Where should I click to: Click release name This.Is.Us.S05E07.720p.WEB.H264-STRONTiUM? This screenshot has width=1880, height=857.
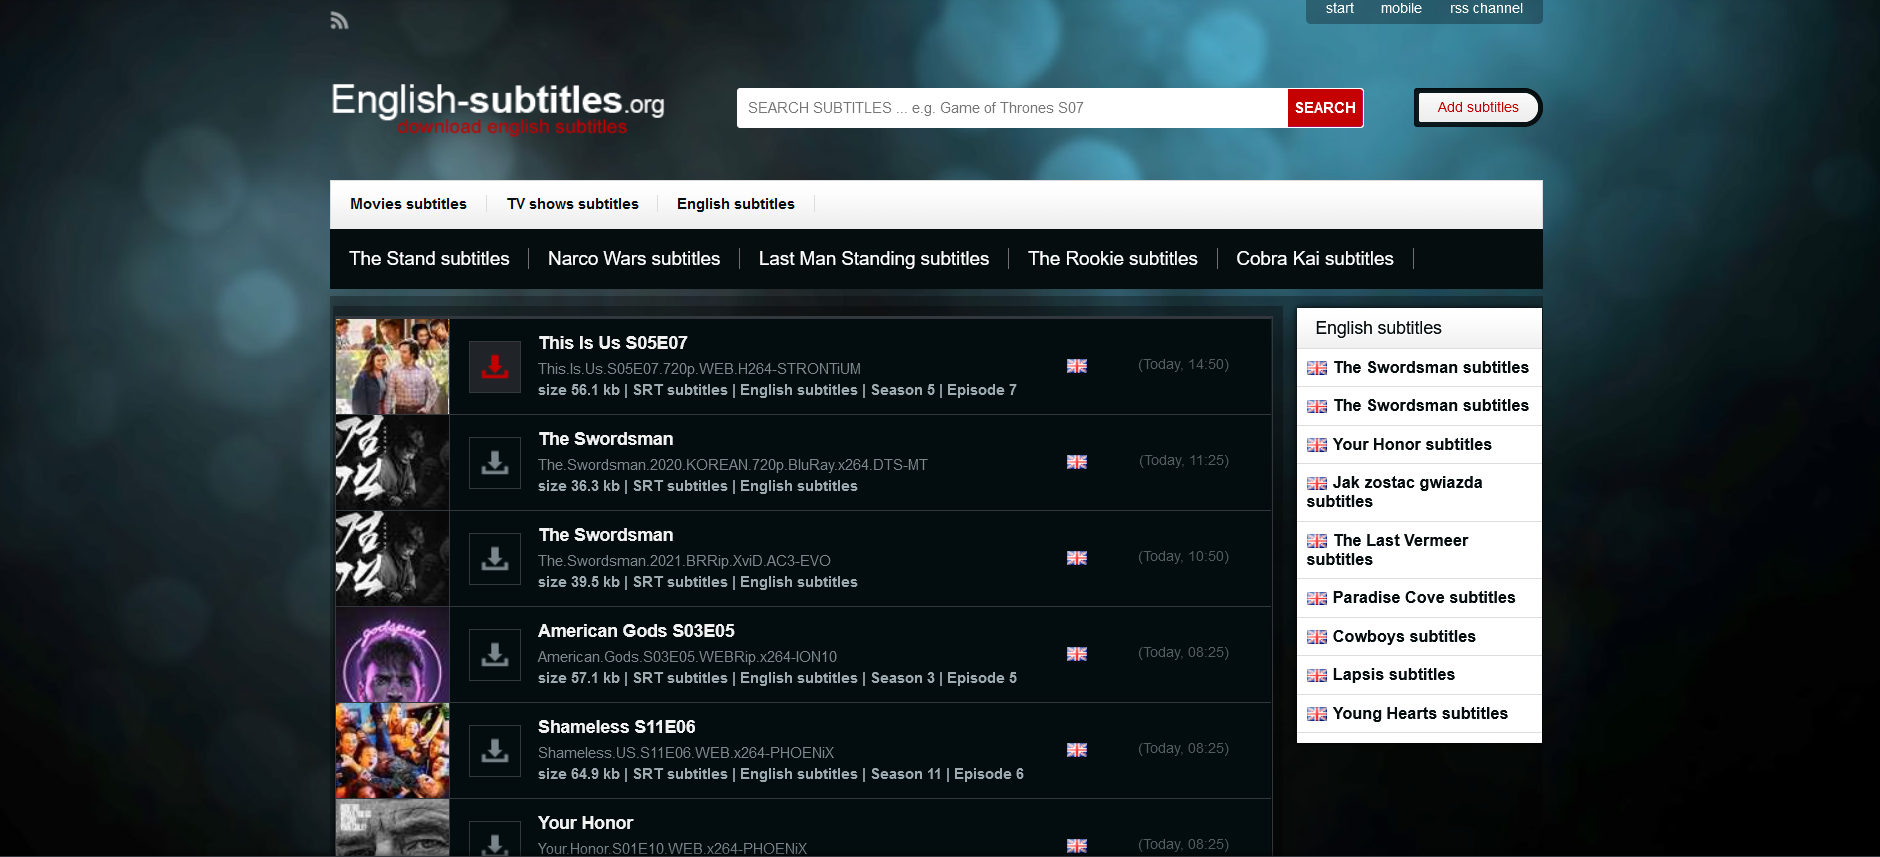click(x=699, y=369)
